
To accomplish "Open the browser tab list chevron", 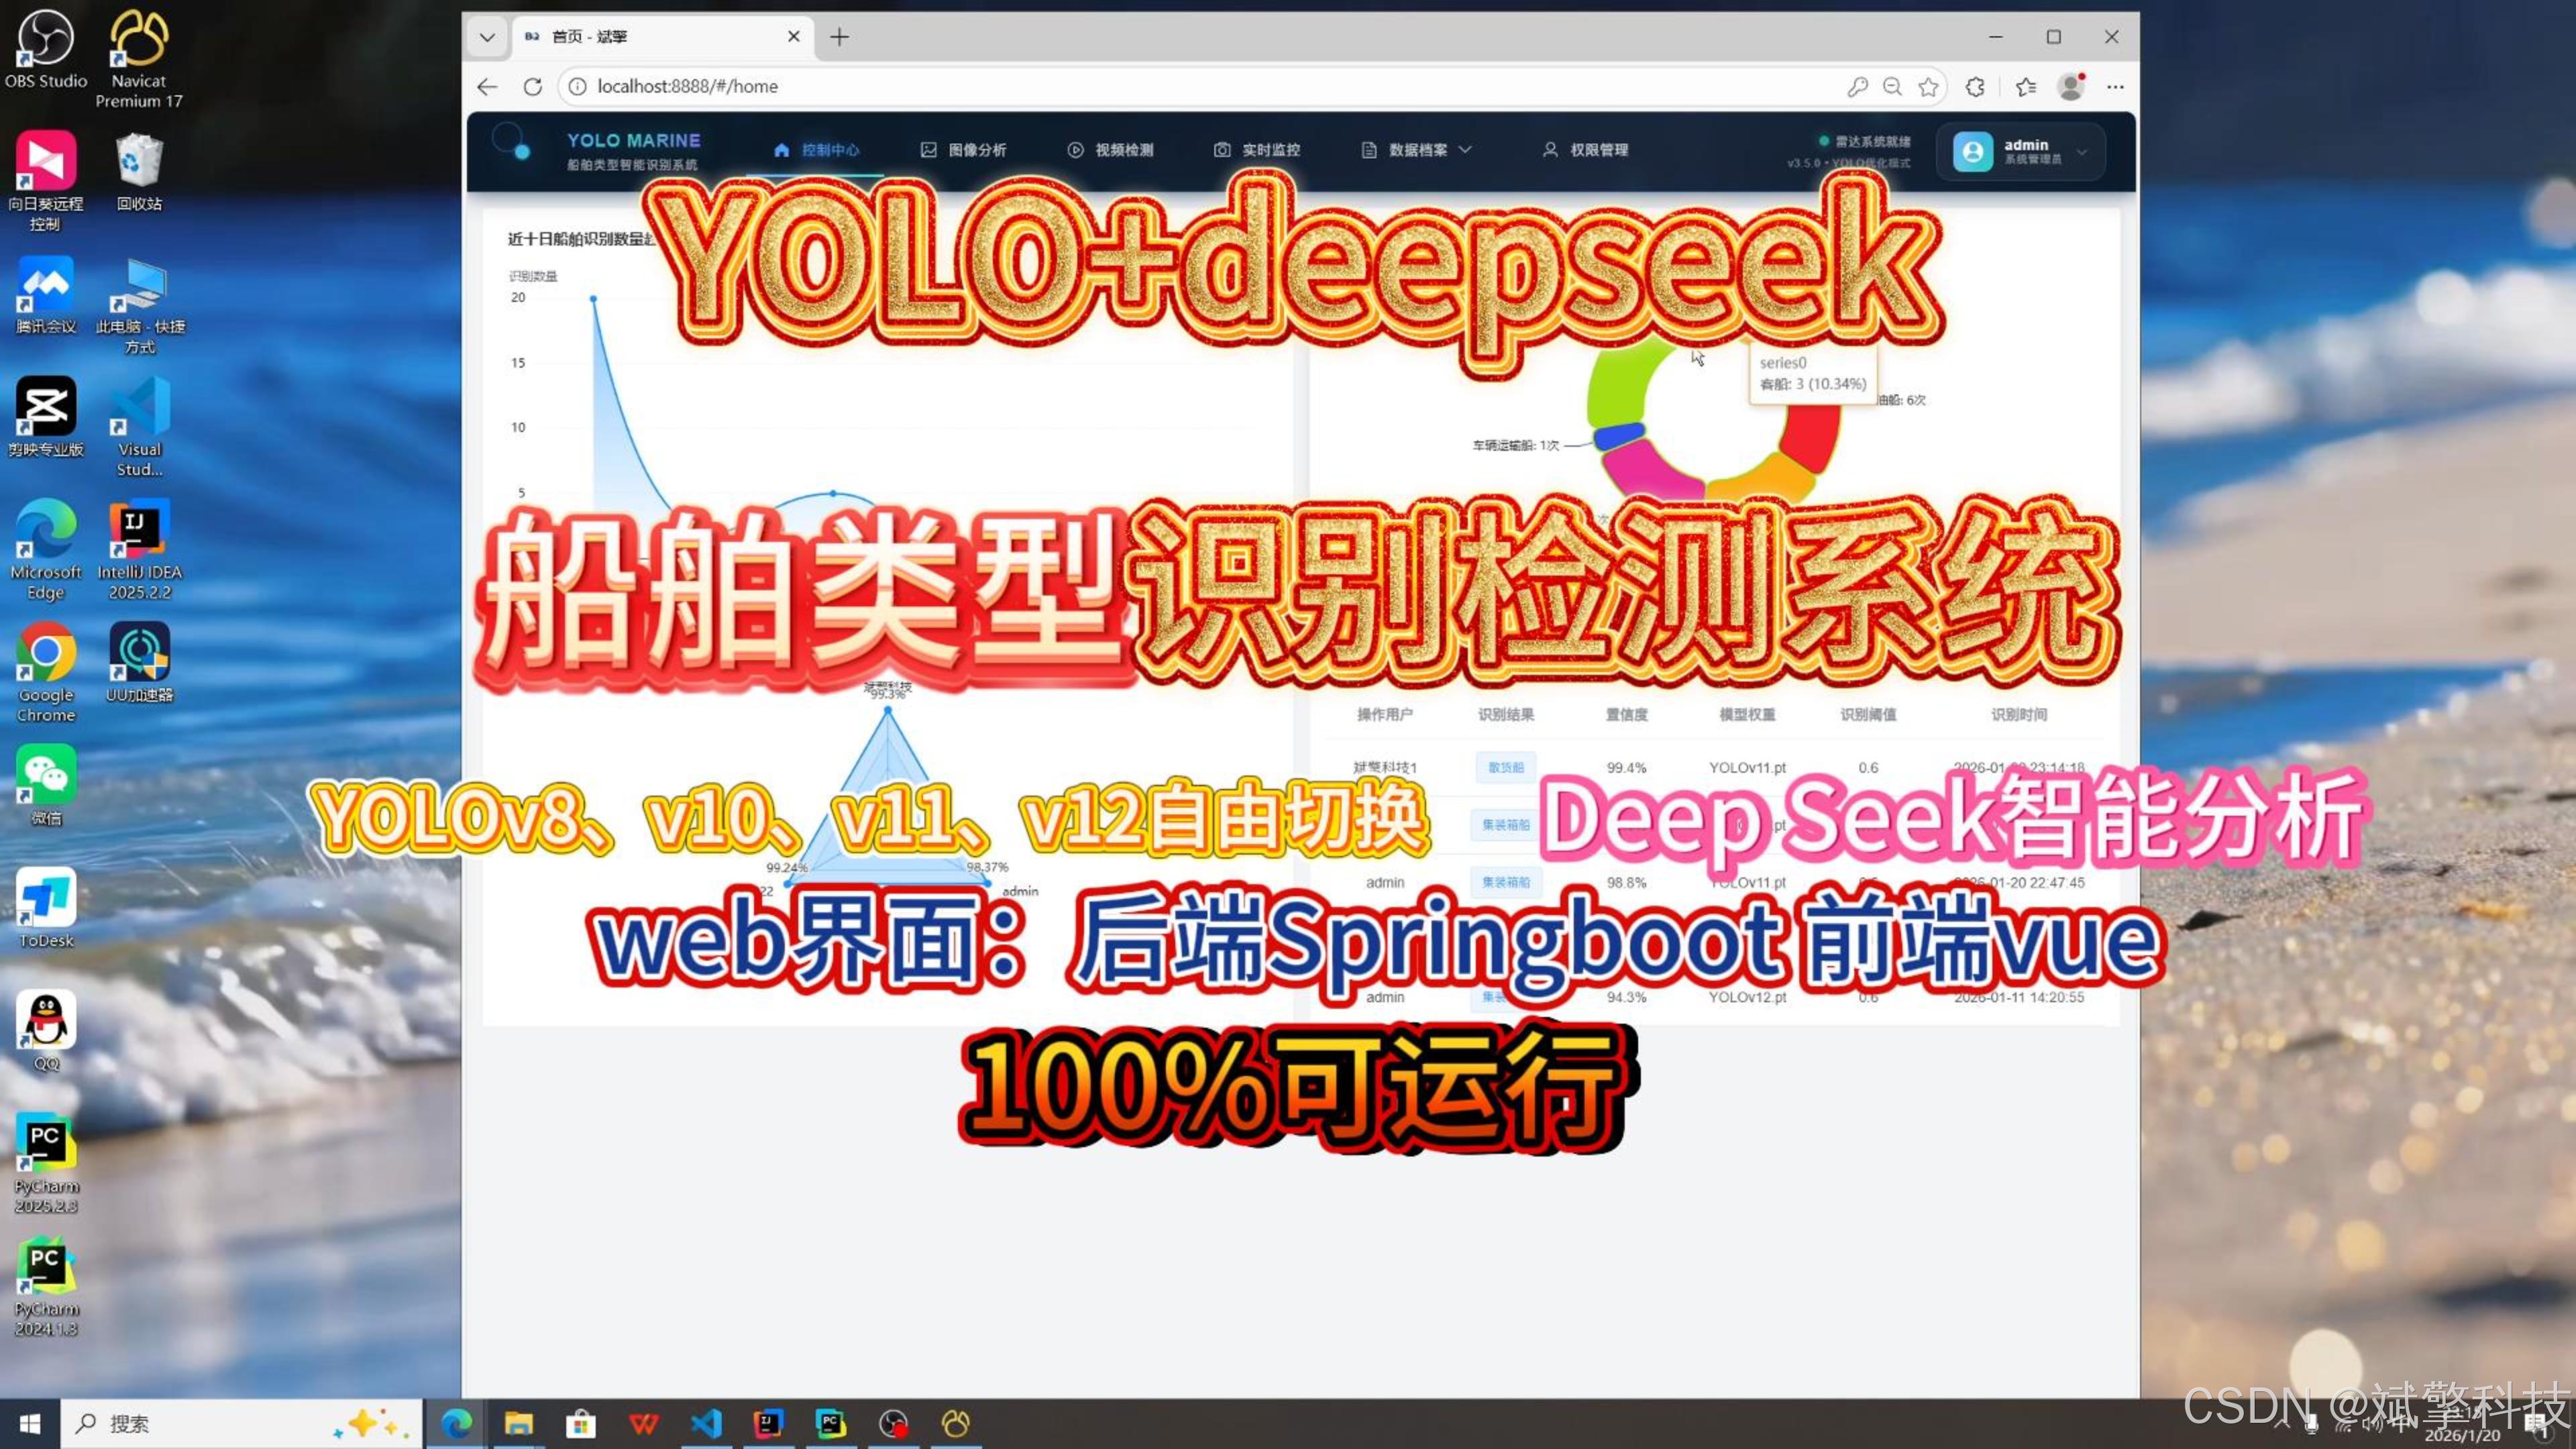I will click(x=487, y=37).
